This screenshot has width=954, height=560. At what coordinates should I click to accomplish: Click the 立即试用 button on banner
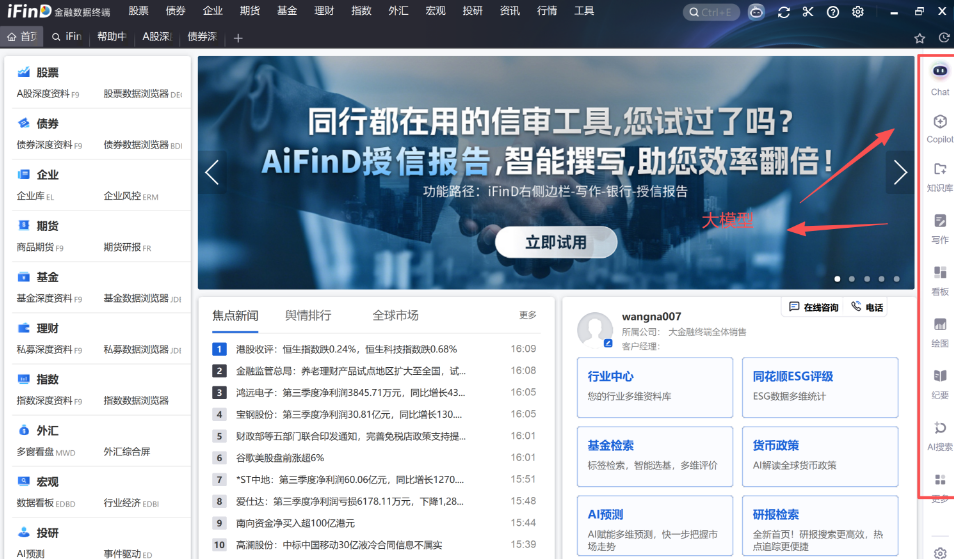(x=556, y=242)
